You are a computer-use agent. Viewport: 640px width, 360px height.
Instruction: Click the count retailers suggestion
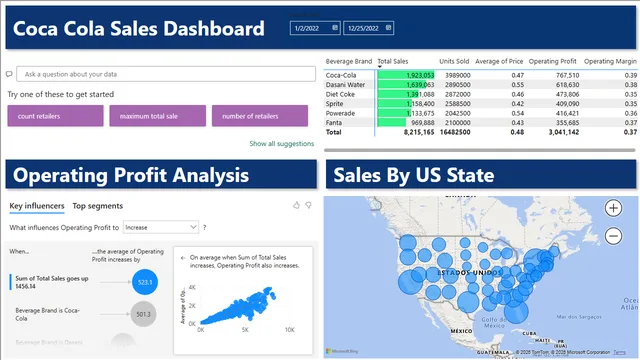(x=56, y=116)
